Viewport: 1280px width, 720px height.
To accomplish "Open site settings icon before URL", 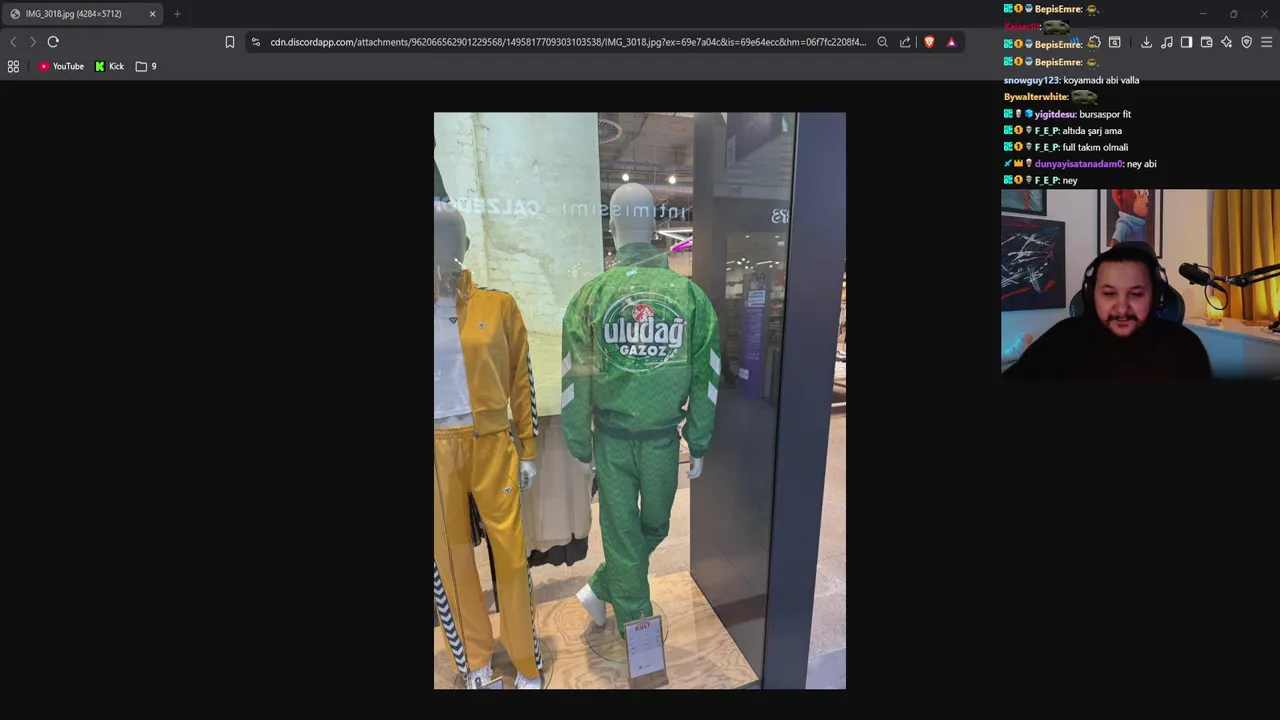I will [256, 42].
